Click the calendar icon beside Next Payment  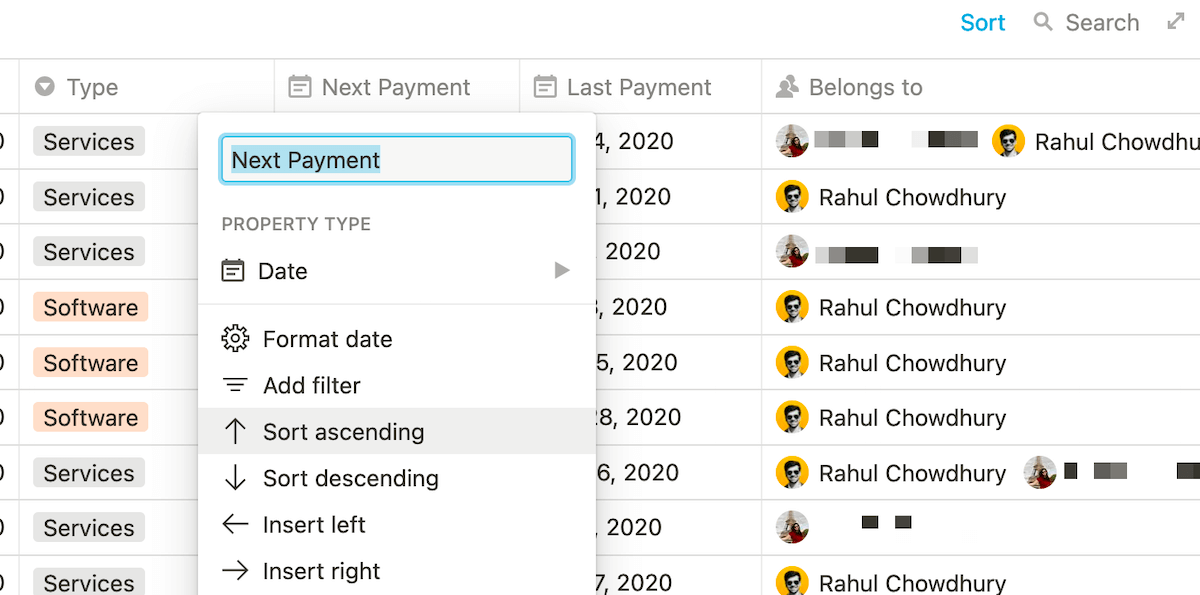tap(298, 87)
